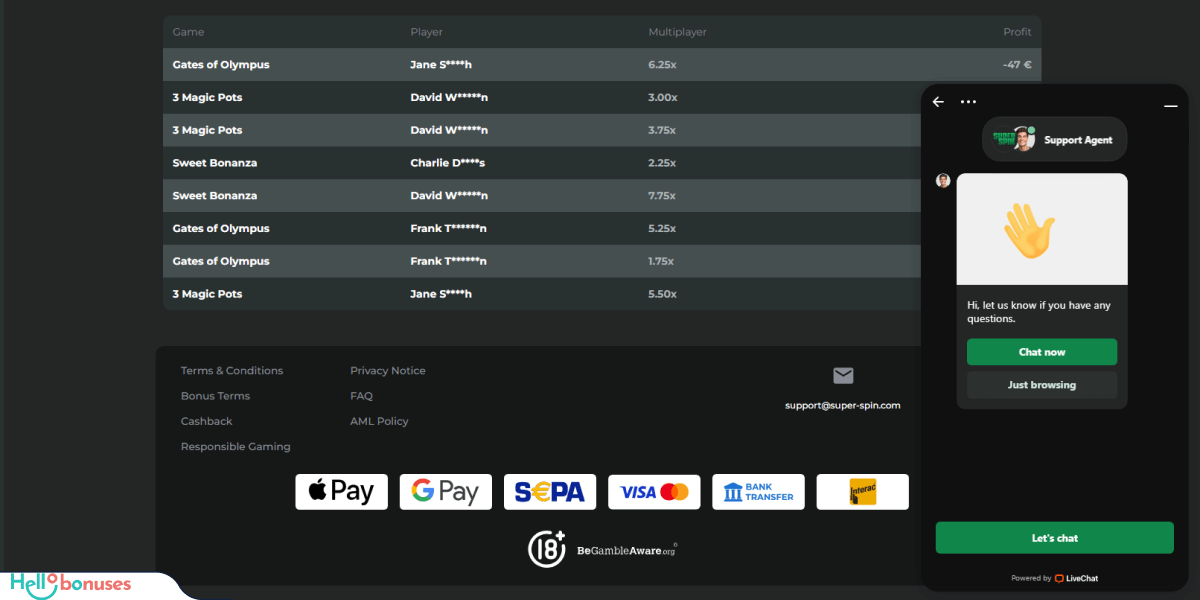Screen dimensions: 1200x600
Task: Click the 3.00x multiplier cell
Action: coord(662,98)
